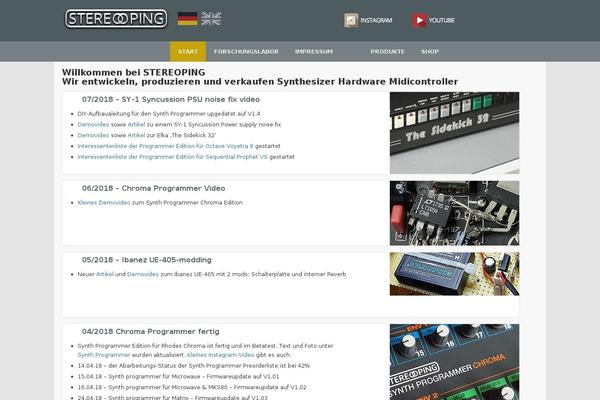
Task: Open the Ibanez UE-405 board thumbnail
Action: coord(455,274)
